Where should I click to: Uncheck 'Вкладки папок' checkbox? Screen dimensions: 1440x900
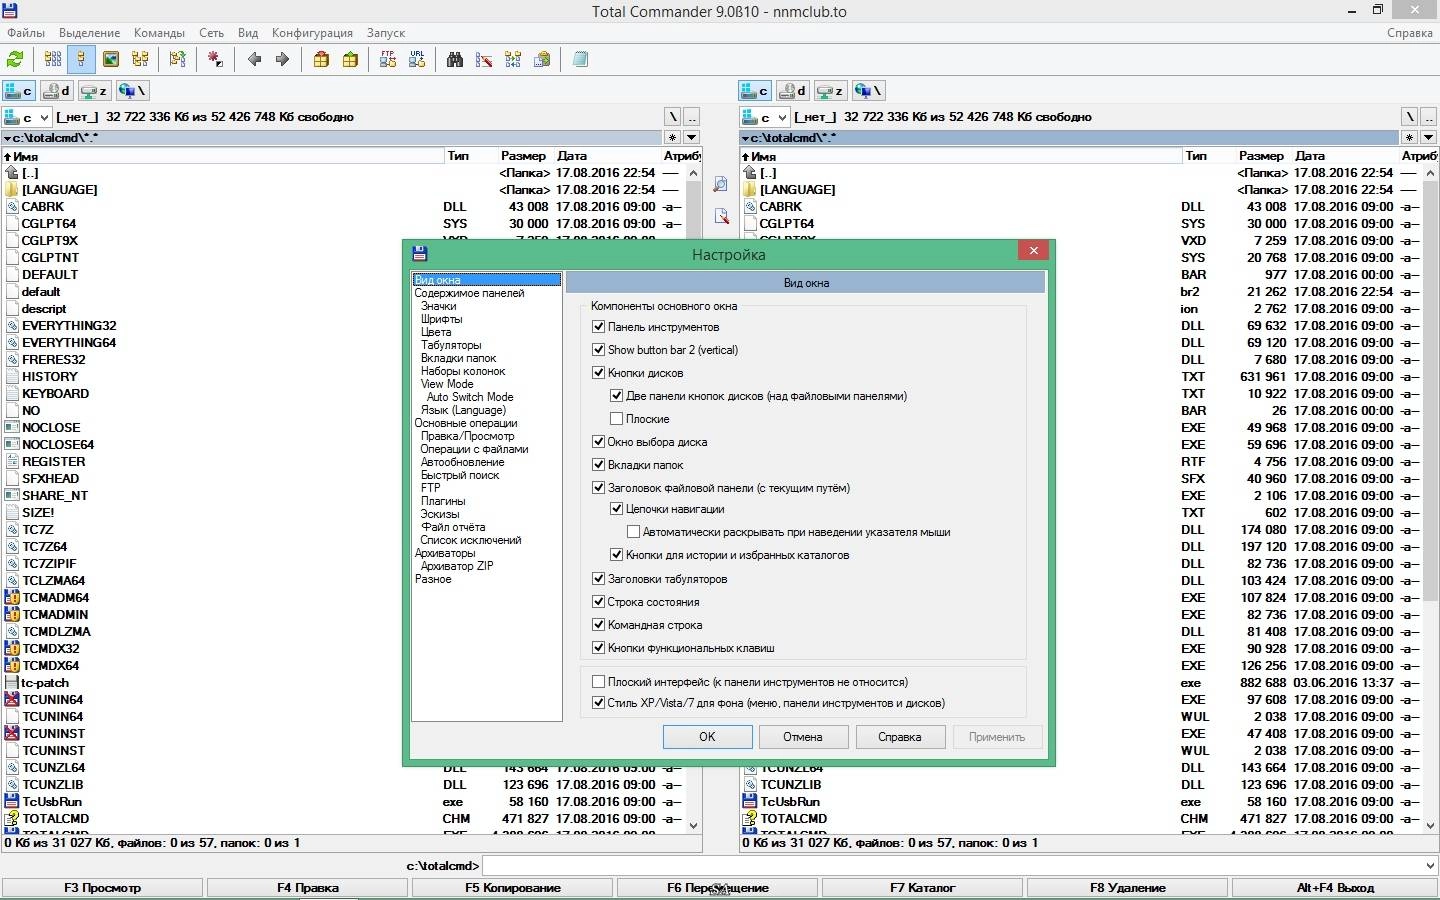coord(599,465)
